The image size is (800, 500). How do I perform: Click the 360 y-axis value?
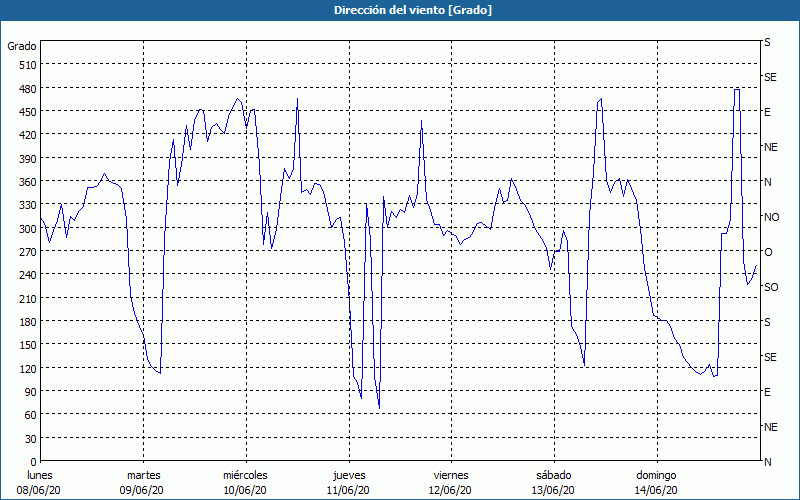(x=28, y=182)
